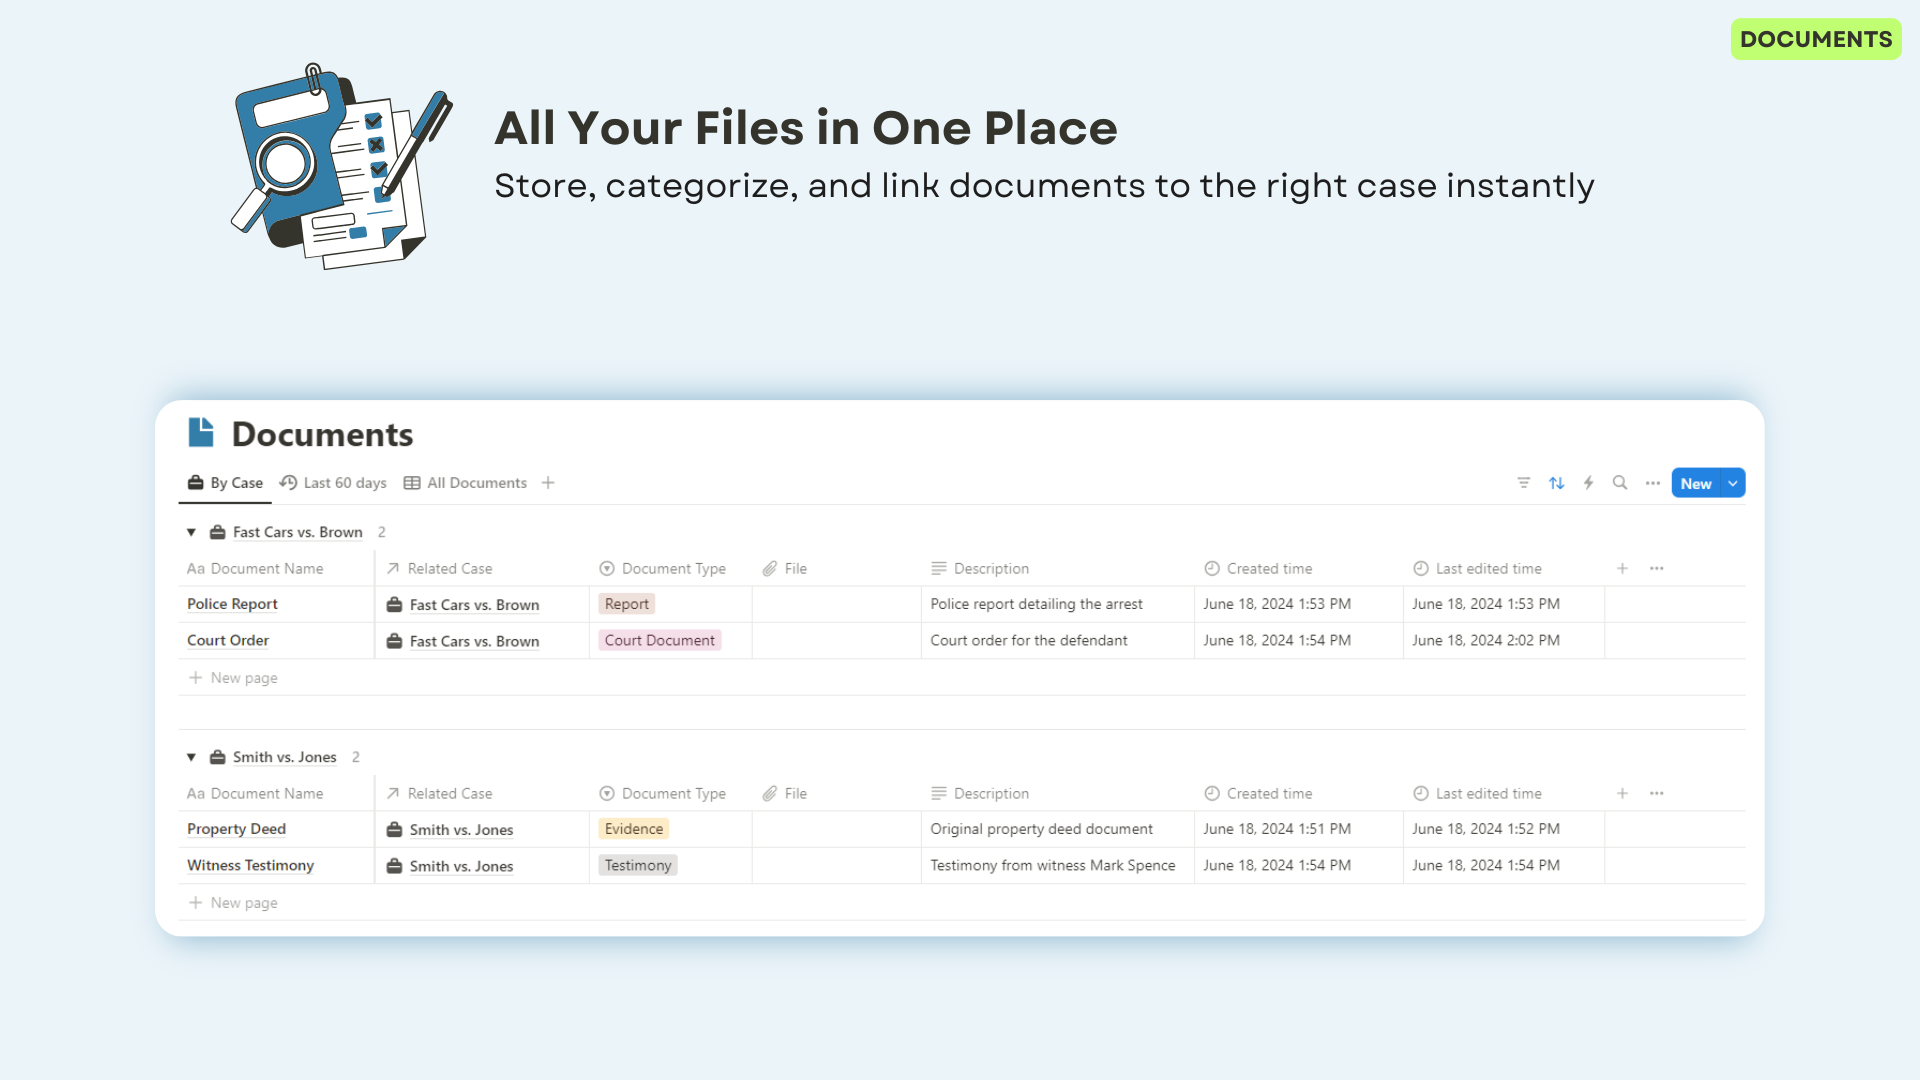Screen dimensions: 1920x1080
Task: Click the Testimony type tag
Action: coord(638,865)
